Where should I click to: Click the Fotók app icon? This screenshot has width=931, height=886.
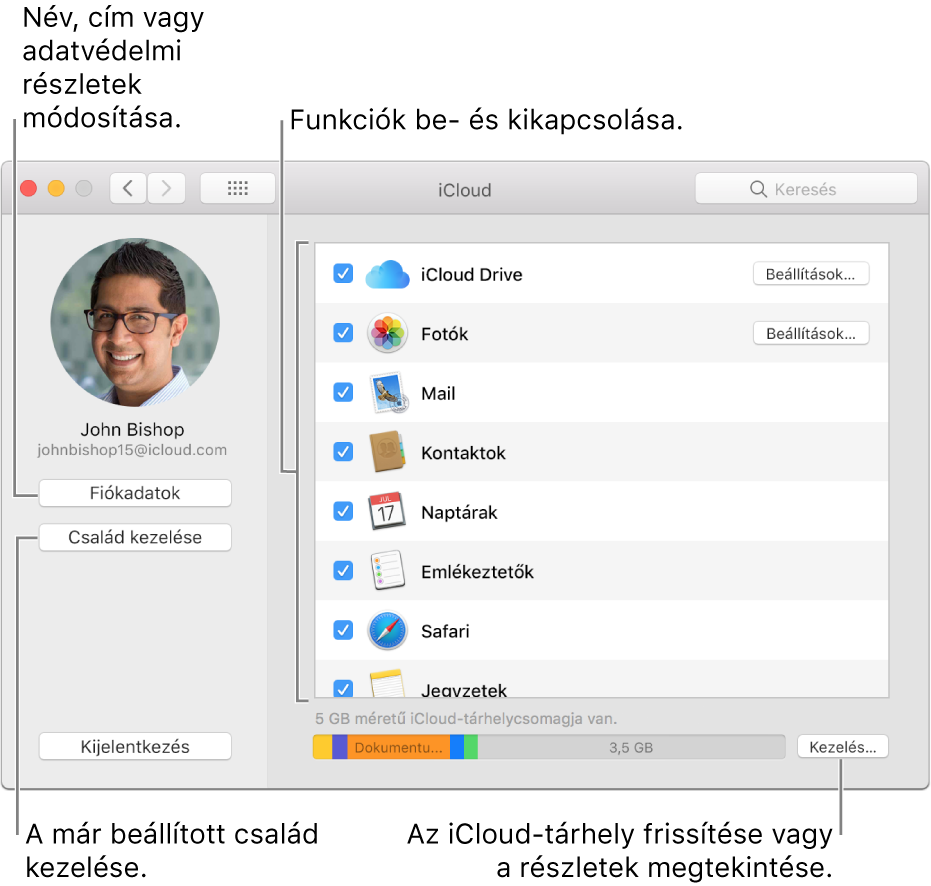click(x=387, y=333)
